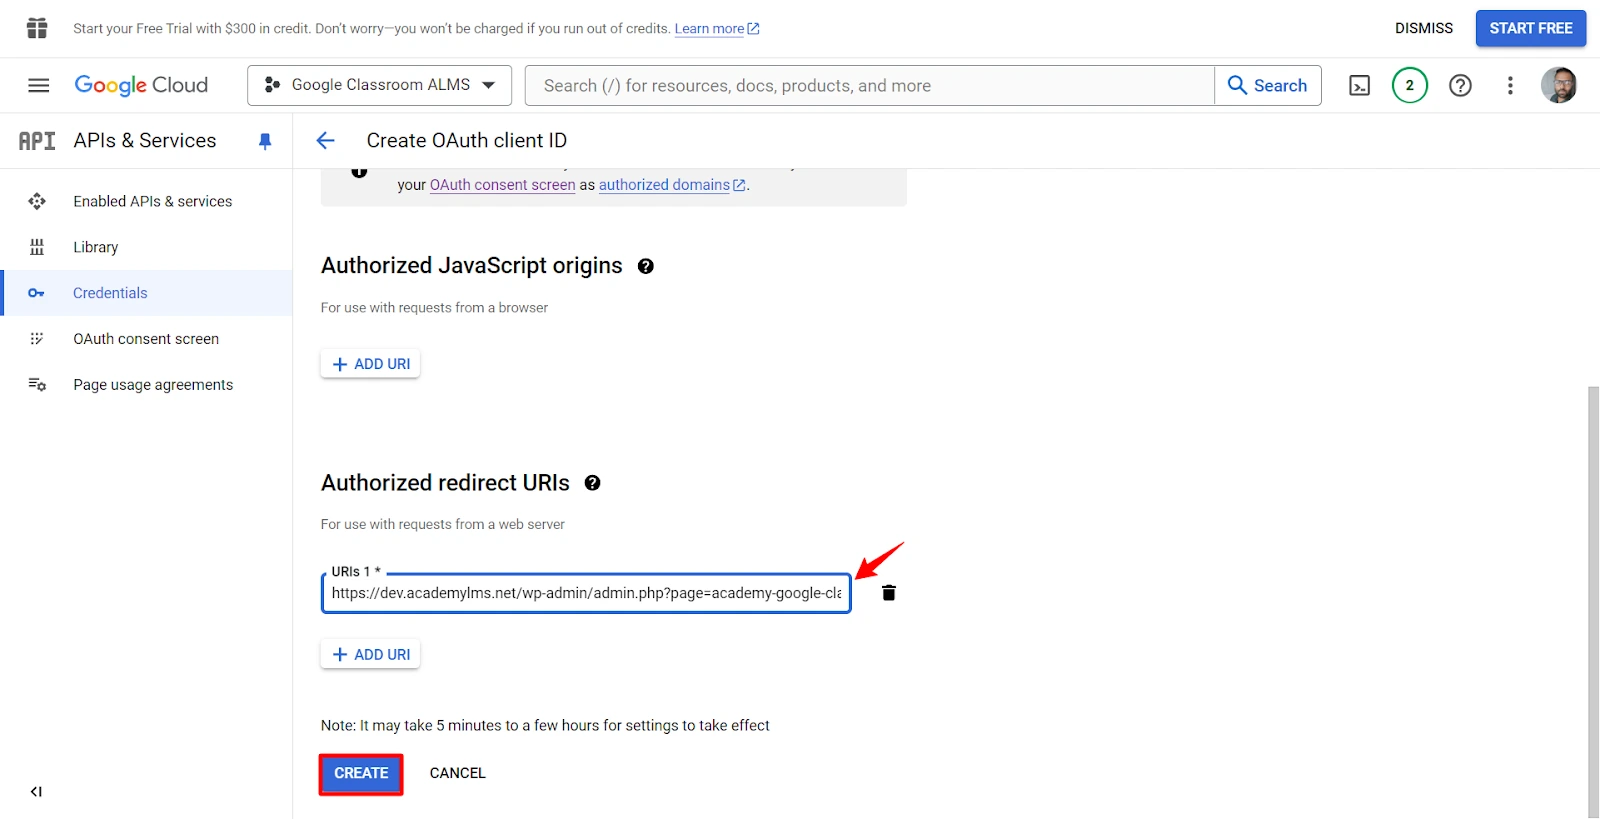Open the account profile avatar
Viewport: 1600px width, 819px height.
[x=1559, y=85]
